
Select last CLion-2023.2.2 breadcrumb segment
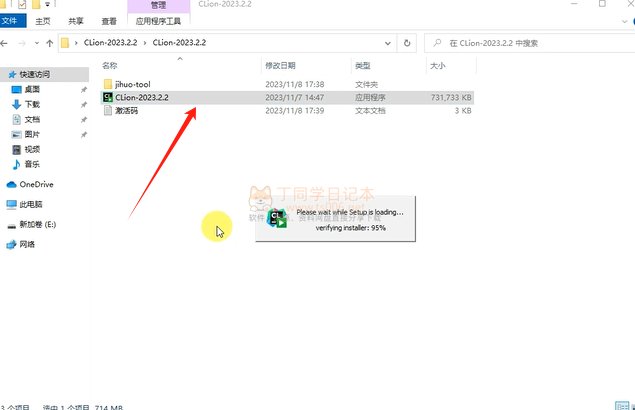tap(179, 43)
